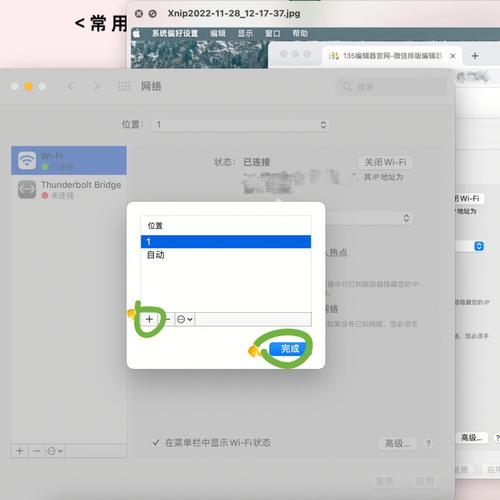
Task: Go back with the left chevron
Action: [x=71, y=86]
